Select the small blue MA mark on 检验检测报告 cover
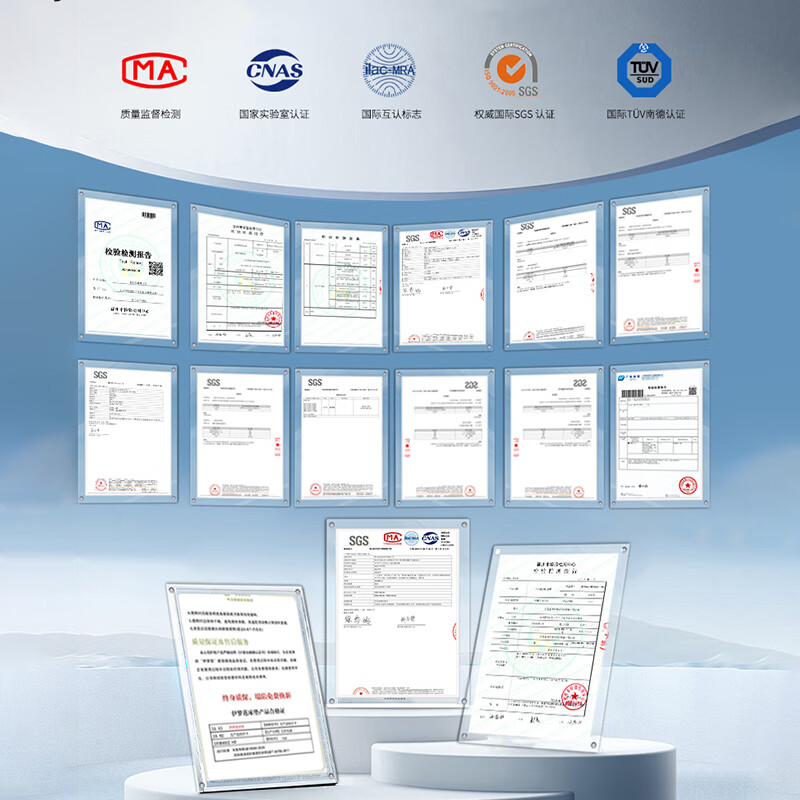The width and height of the screenshot is (800, 800). pos(102,226)
